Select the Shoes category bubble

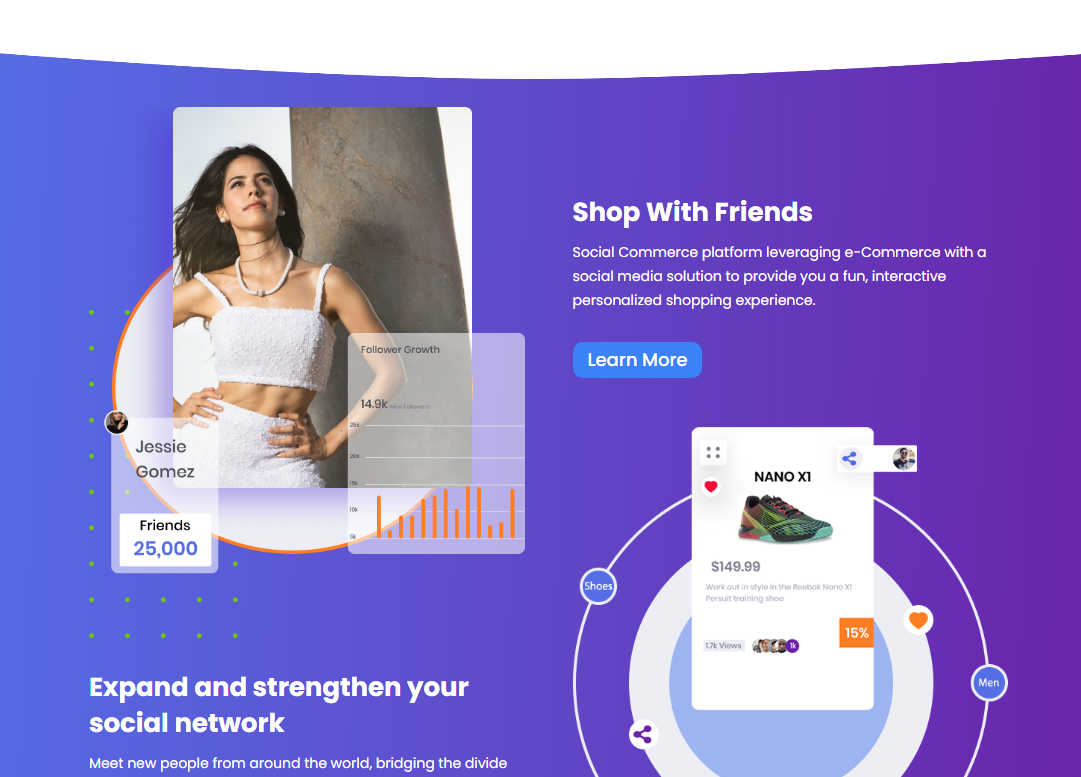pos(598,586)
